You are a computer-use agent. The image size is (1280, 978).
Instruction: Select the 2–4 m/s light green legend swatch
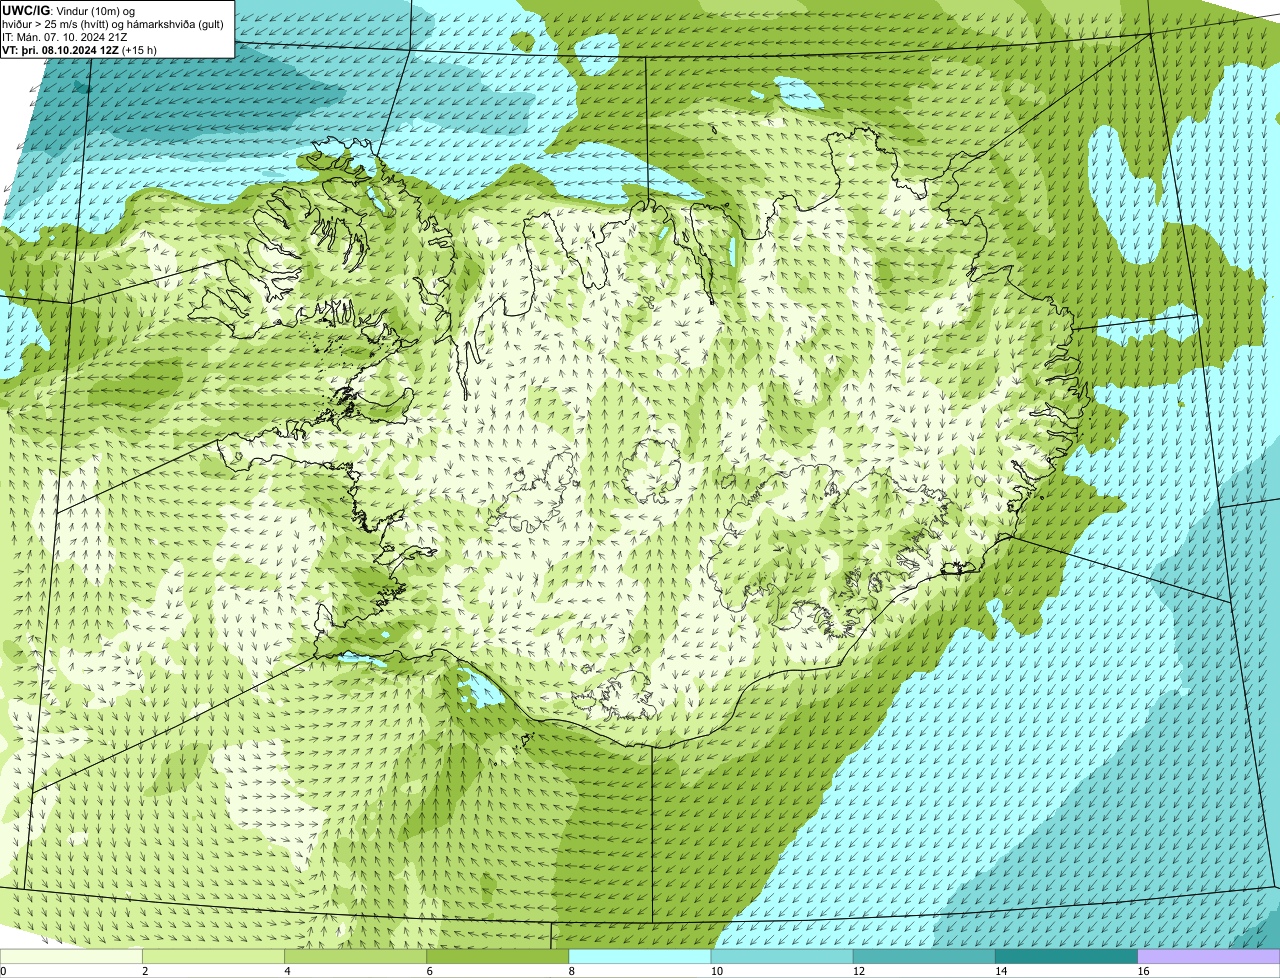[x=213, y=956]
